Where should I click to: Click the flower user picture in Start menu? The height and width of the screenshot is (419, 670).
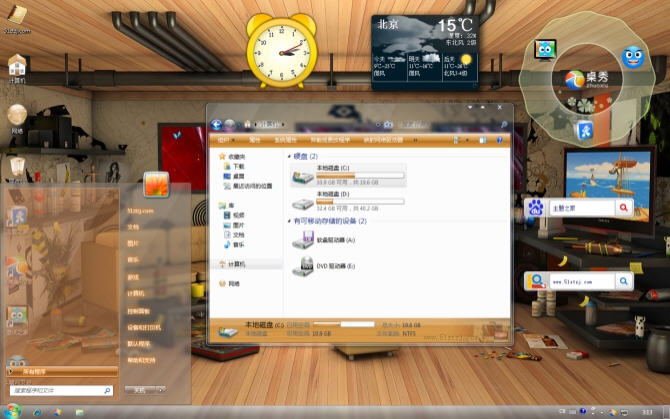[x=156, y=185]
